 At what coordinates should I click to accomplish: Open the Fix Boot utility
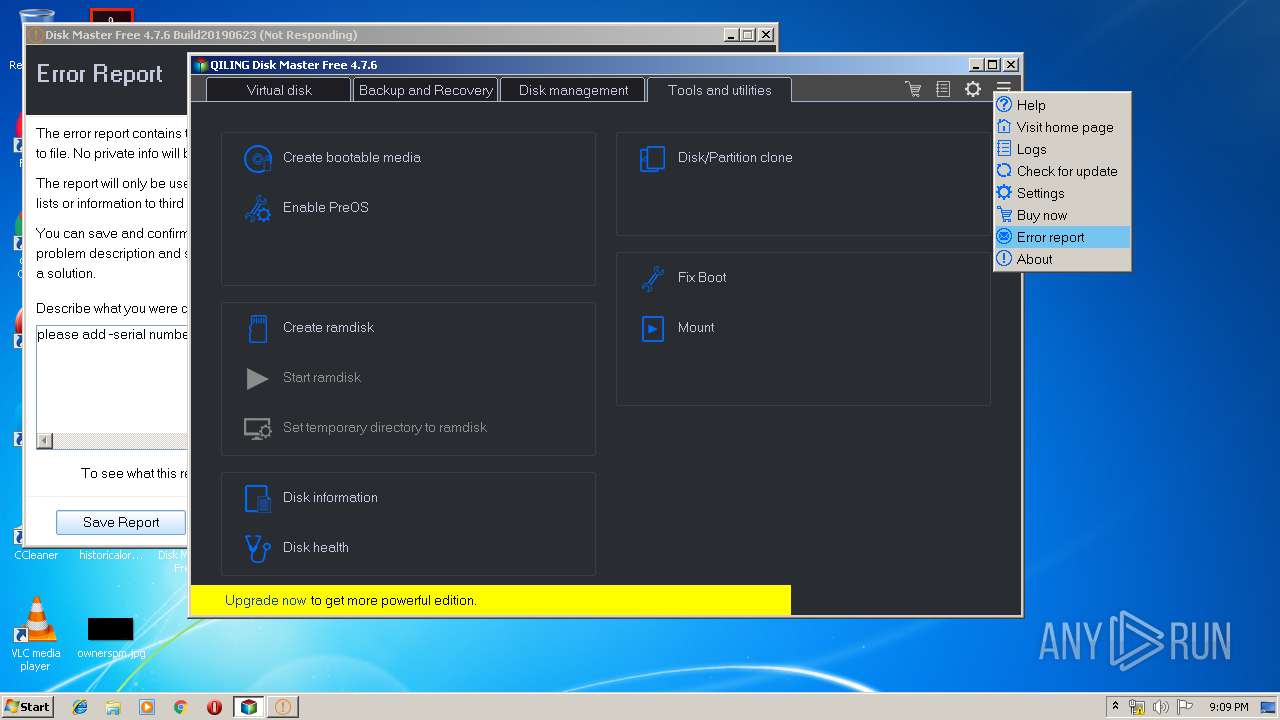click(x=683, y=278)
